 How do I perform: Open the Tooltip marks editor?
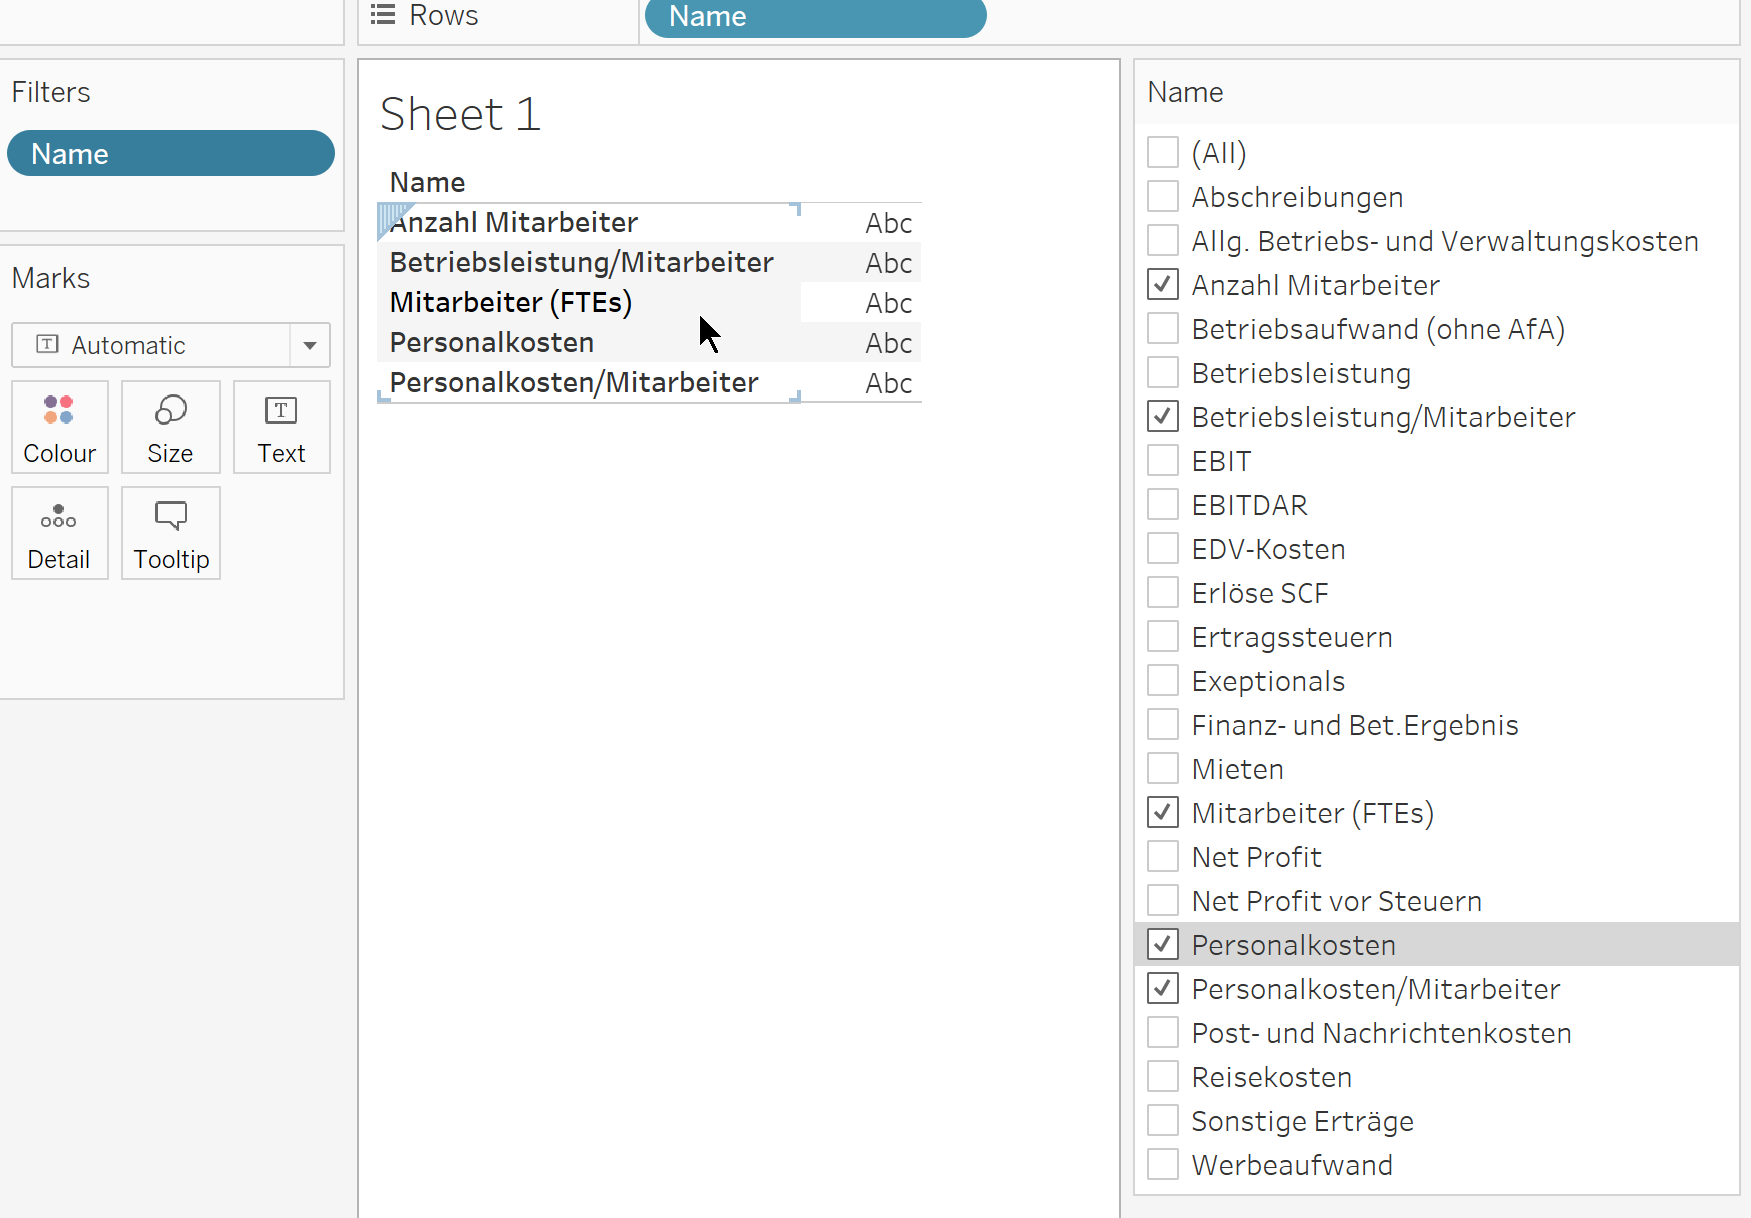point(171,533)
